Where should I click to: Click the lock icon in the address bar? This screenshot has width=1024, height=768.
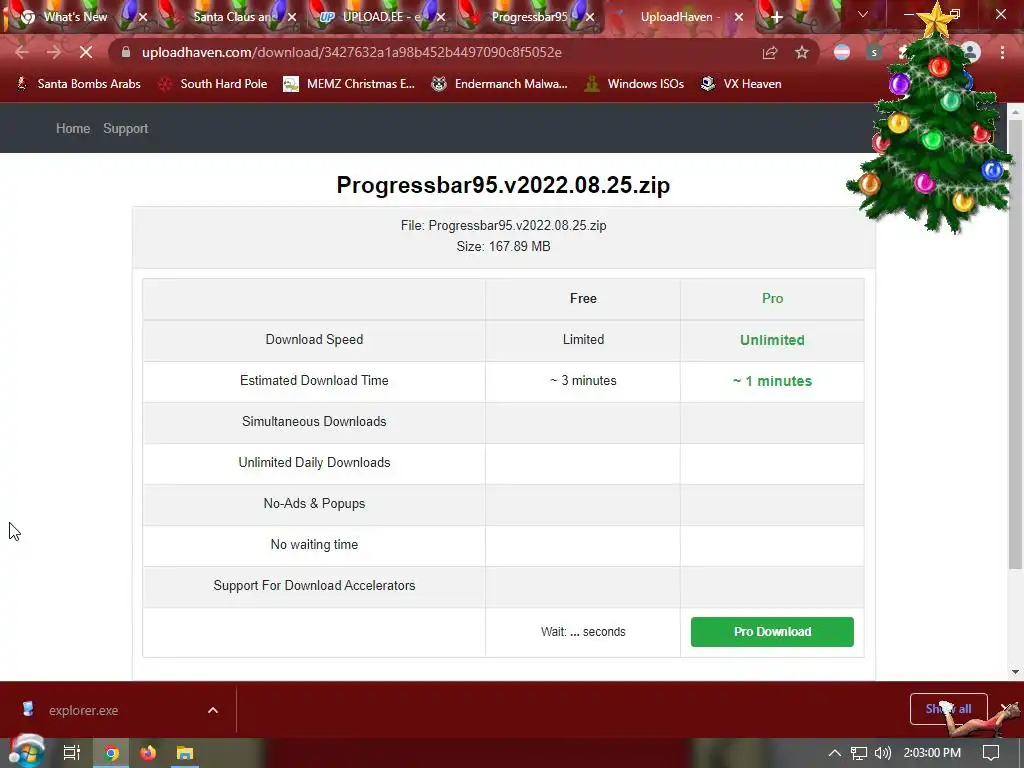(x=126, y=52)
